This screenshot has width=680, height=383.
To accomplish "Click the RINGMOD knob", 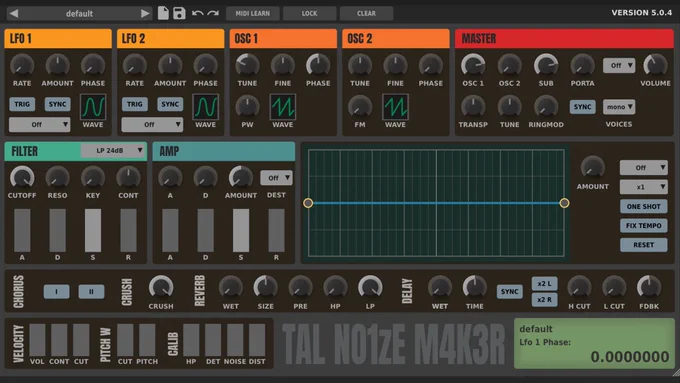I will click(546, 107).
